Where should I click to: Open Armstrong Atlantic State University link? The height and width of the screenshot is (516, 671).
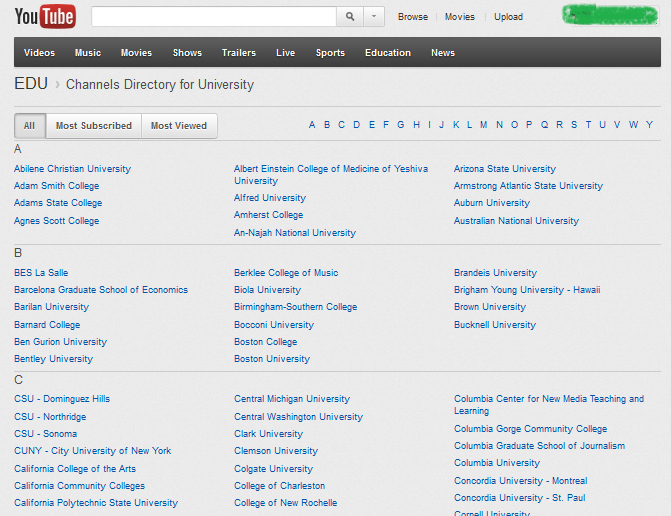click(x=528, y=186)
